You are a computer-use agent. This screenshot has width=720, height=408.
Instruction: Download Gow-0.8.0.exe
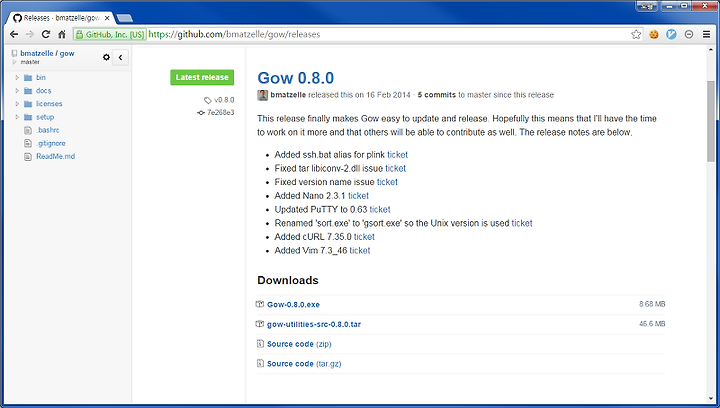point(293,304)
